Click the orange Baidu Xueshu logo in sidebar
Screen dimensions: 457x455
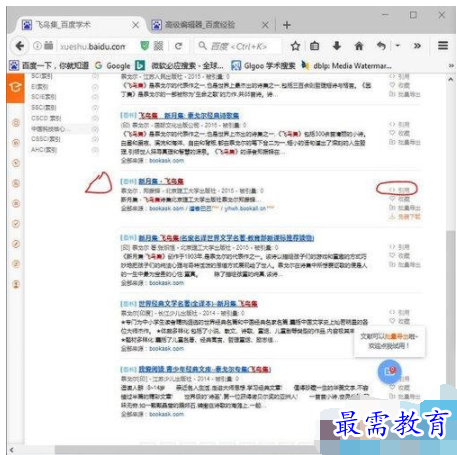coord(15,88)
